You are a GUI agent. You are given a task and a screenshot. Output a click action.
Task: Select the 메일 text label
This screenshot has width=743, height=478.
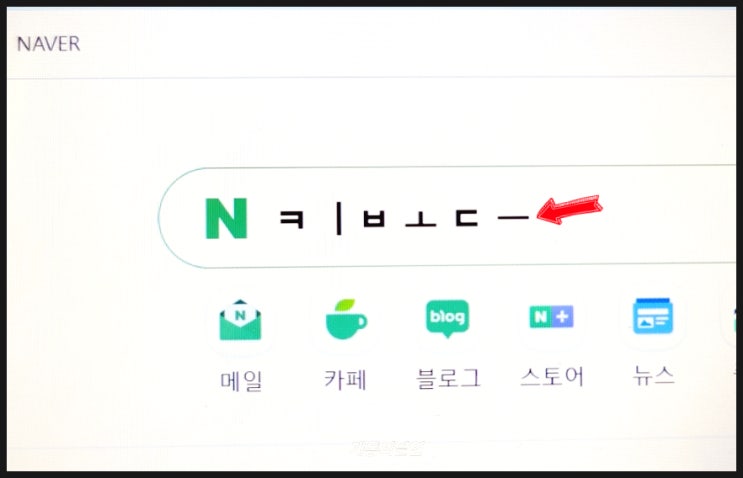(x=241, y=381)
